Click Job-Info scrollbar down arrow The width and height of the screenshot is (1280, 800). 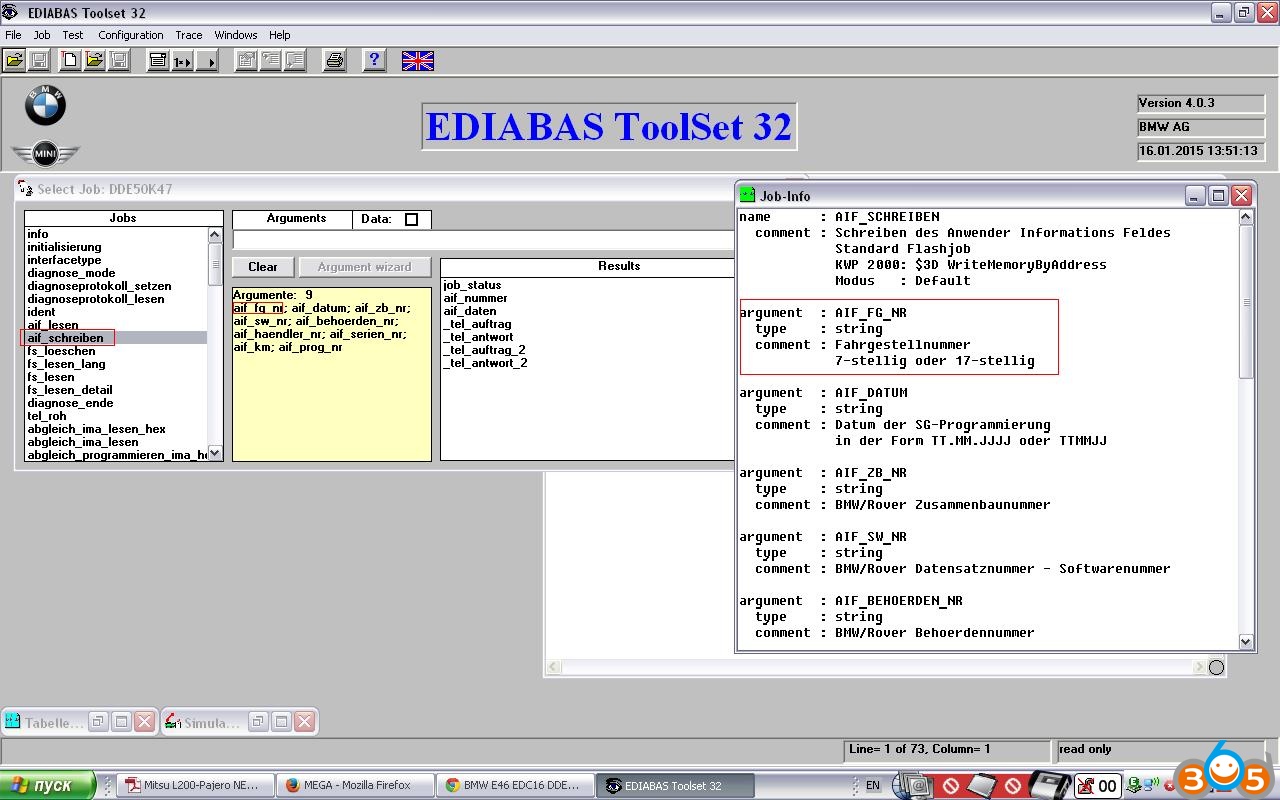tap(1246, 642)
